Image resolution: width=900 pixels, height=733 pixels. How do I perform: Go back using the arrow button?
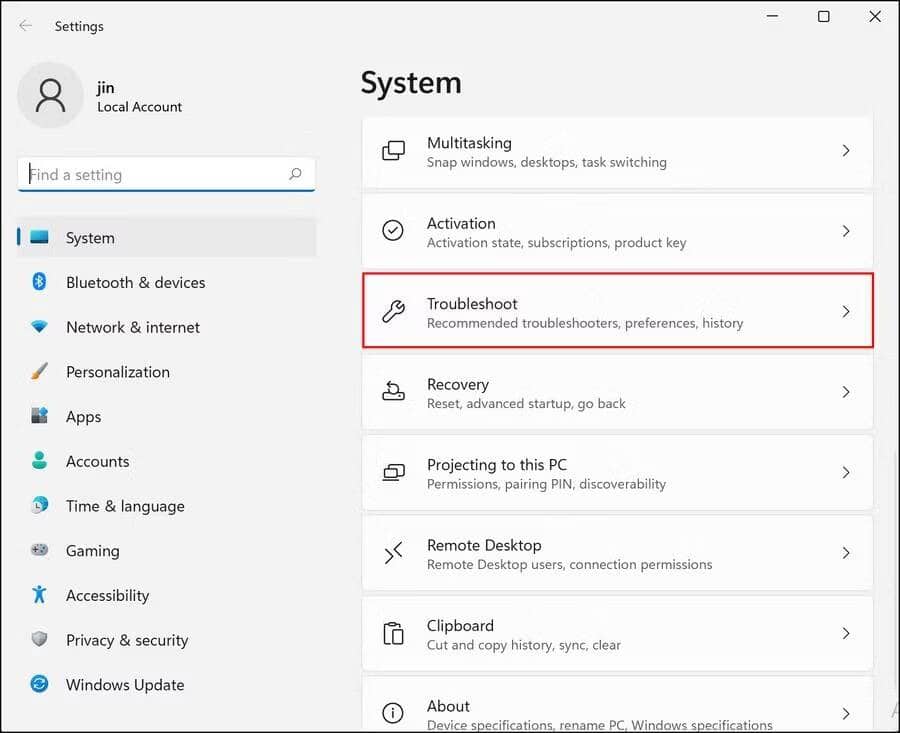tap(26, 26)
